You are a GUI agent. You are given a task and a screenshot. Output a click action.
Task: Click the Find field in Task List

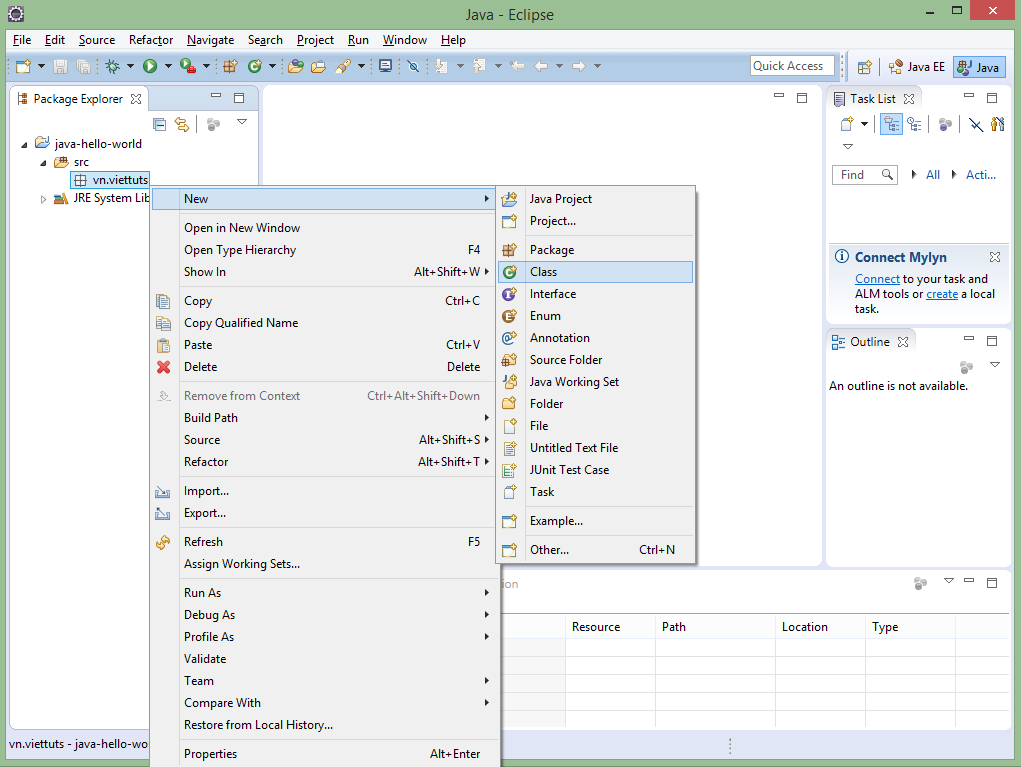point(864,174)
